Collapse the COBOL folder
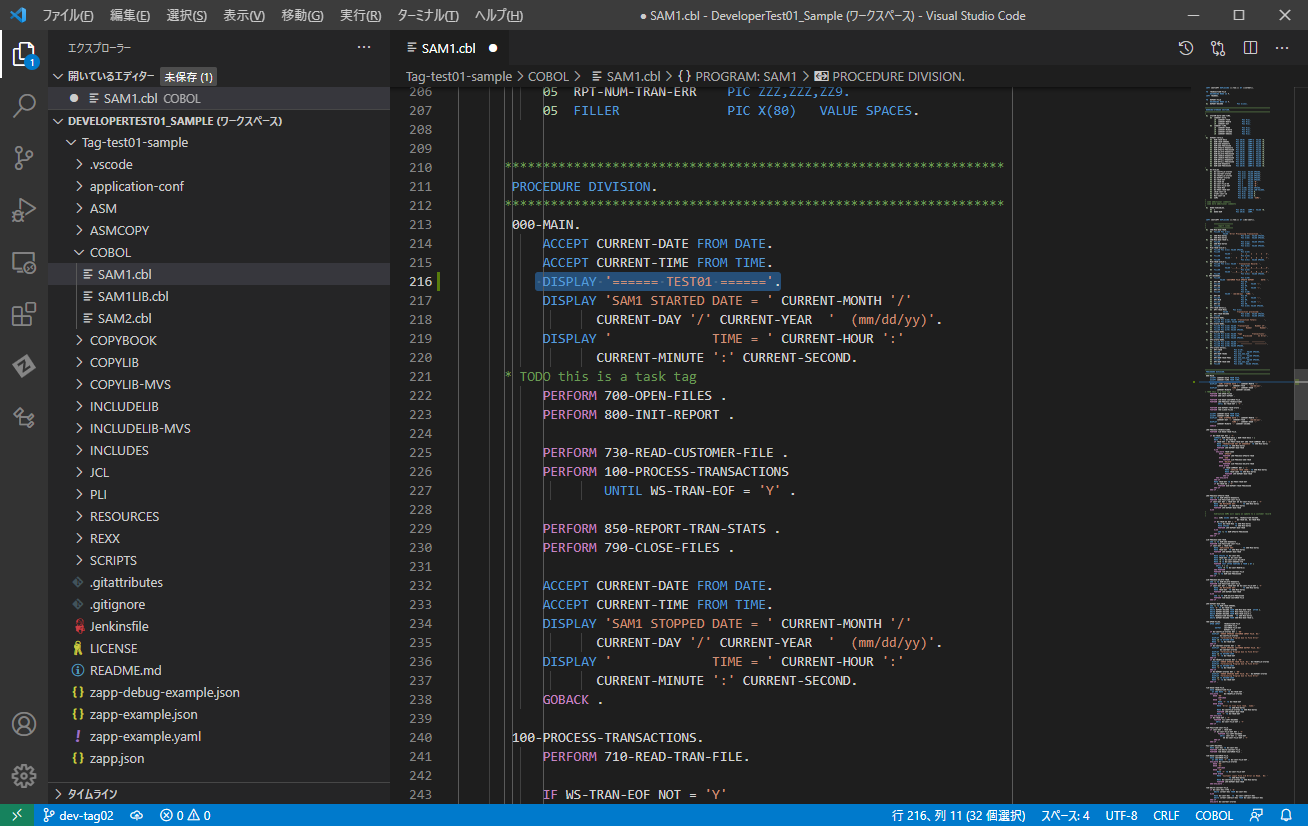 pos(110,252)
